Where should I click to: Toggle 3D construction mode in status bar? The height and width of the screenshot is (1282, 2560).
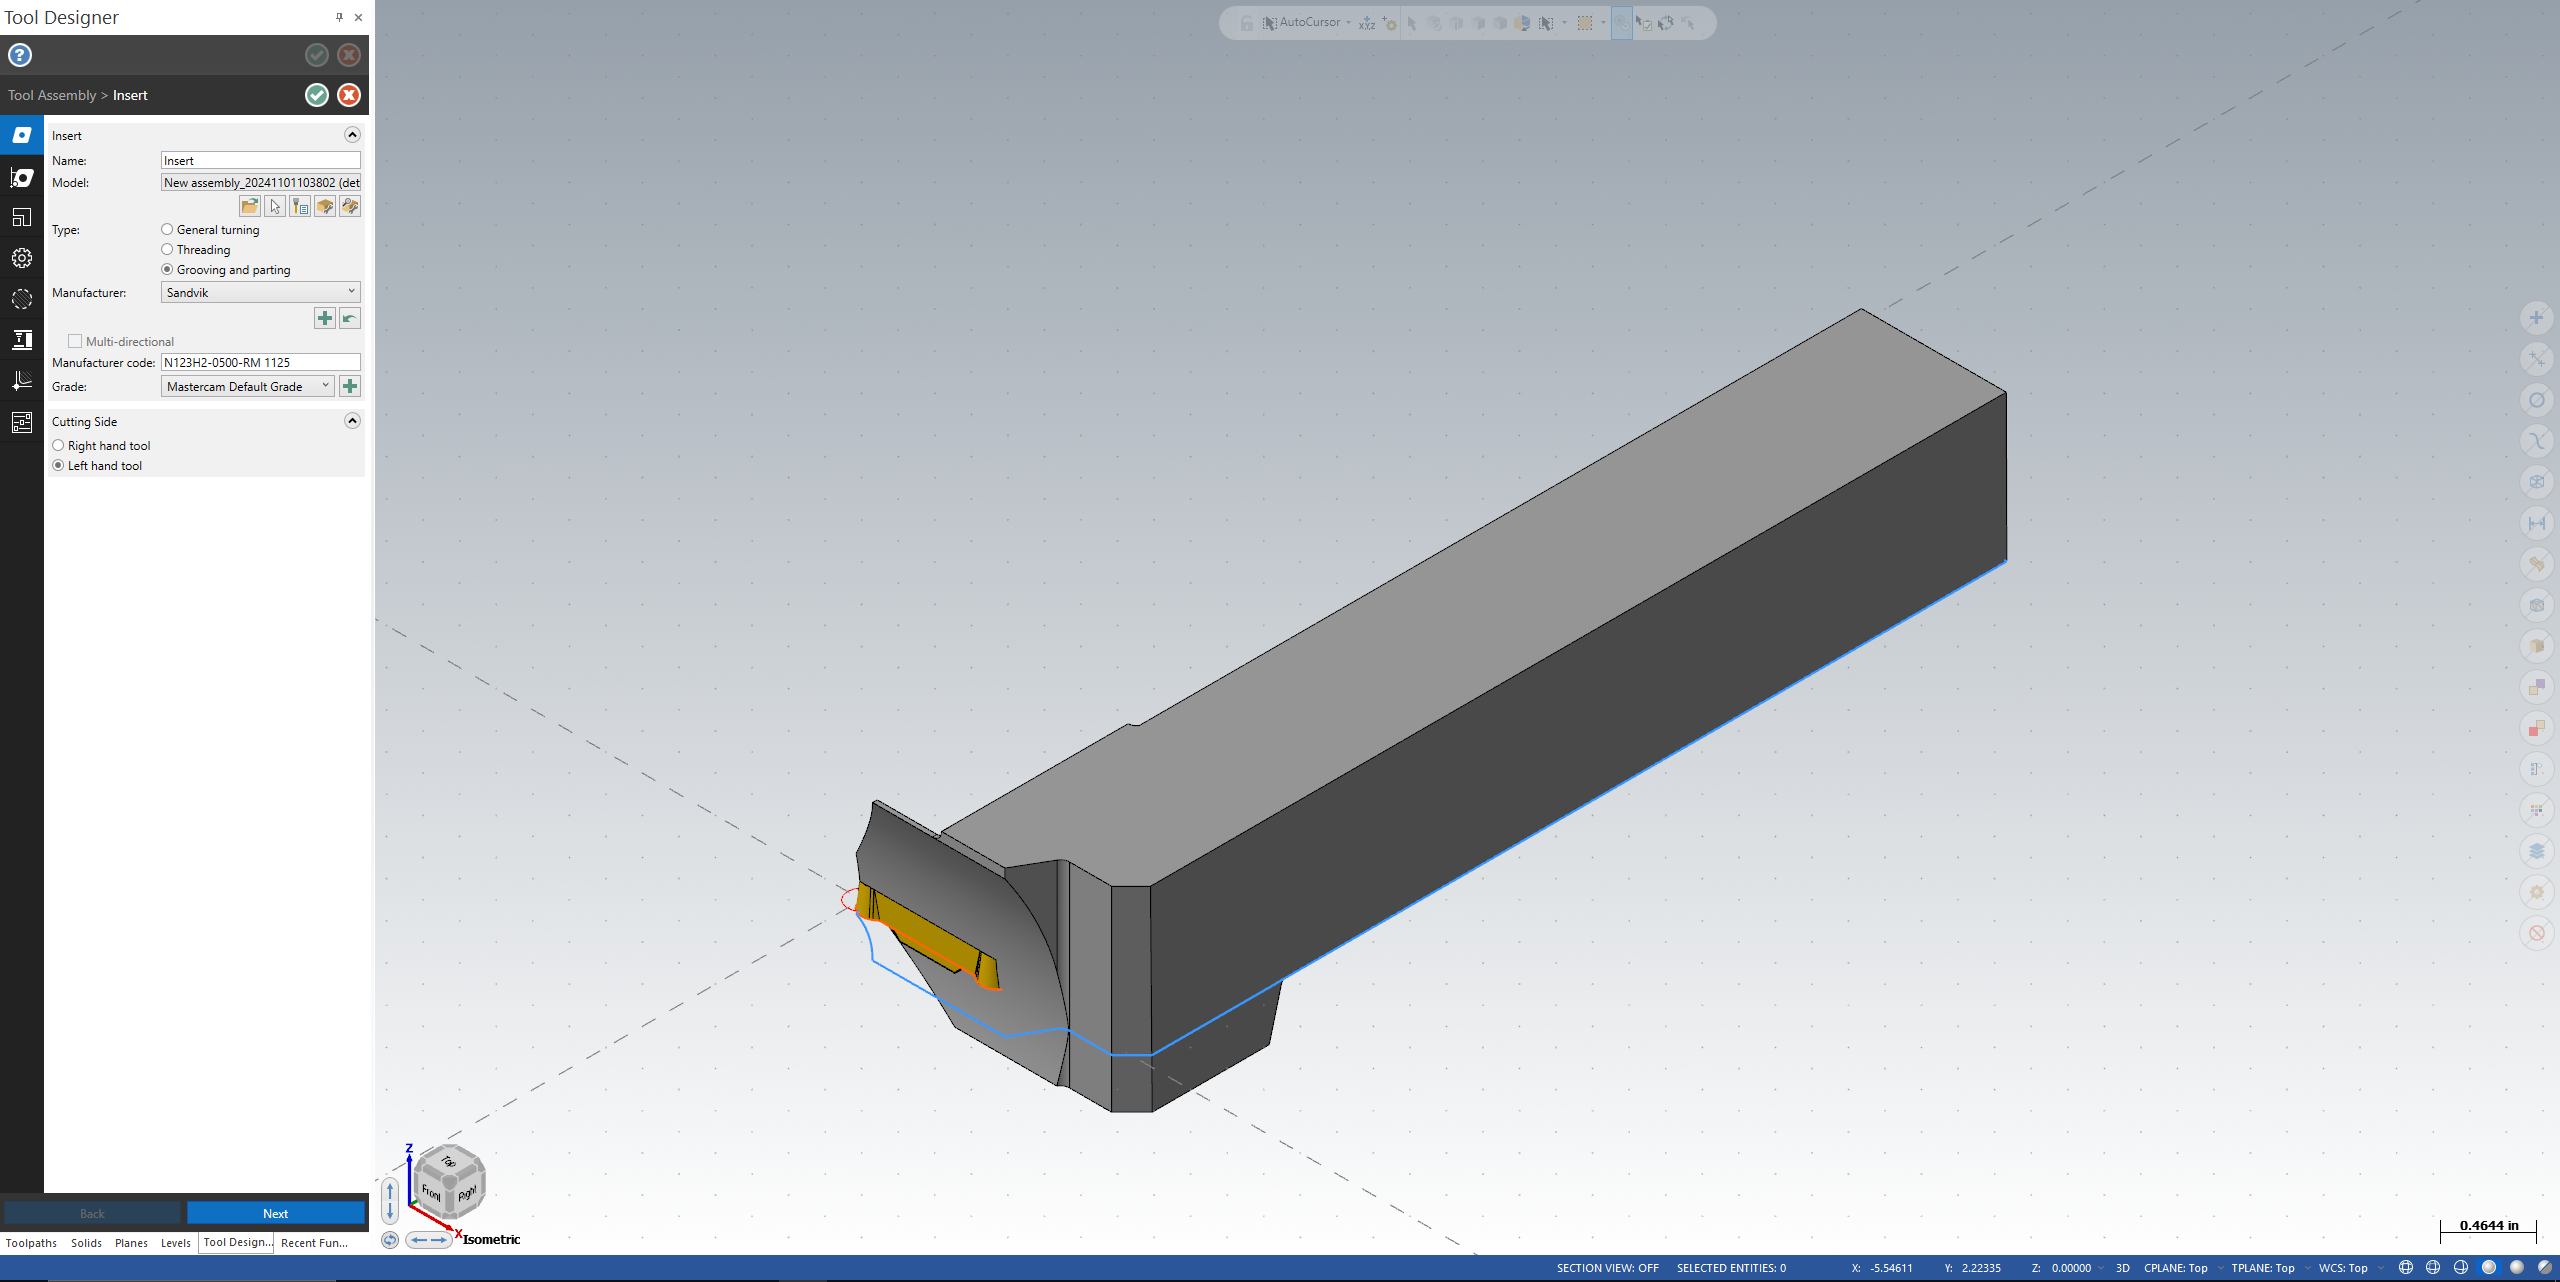tap(2122, 1268)
